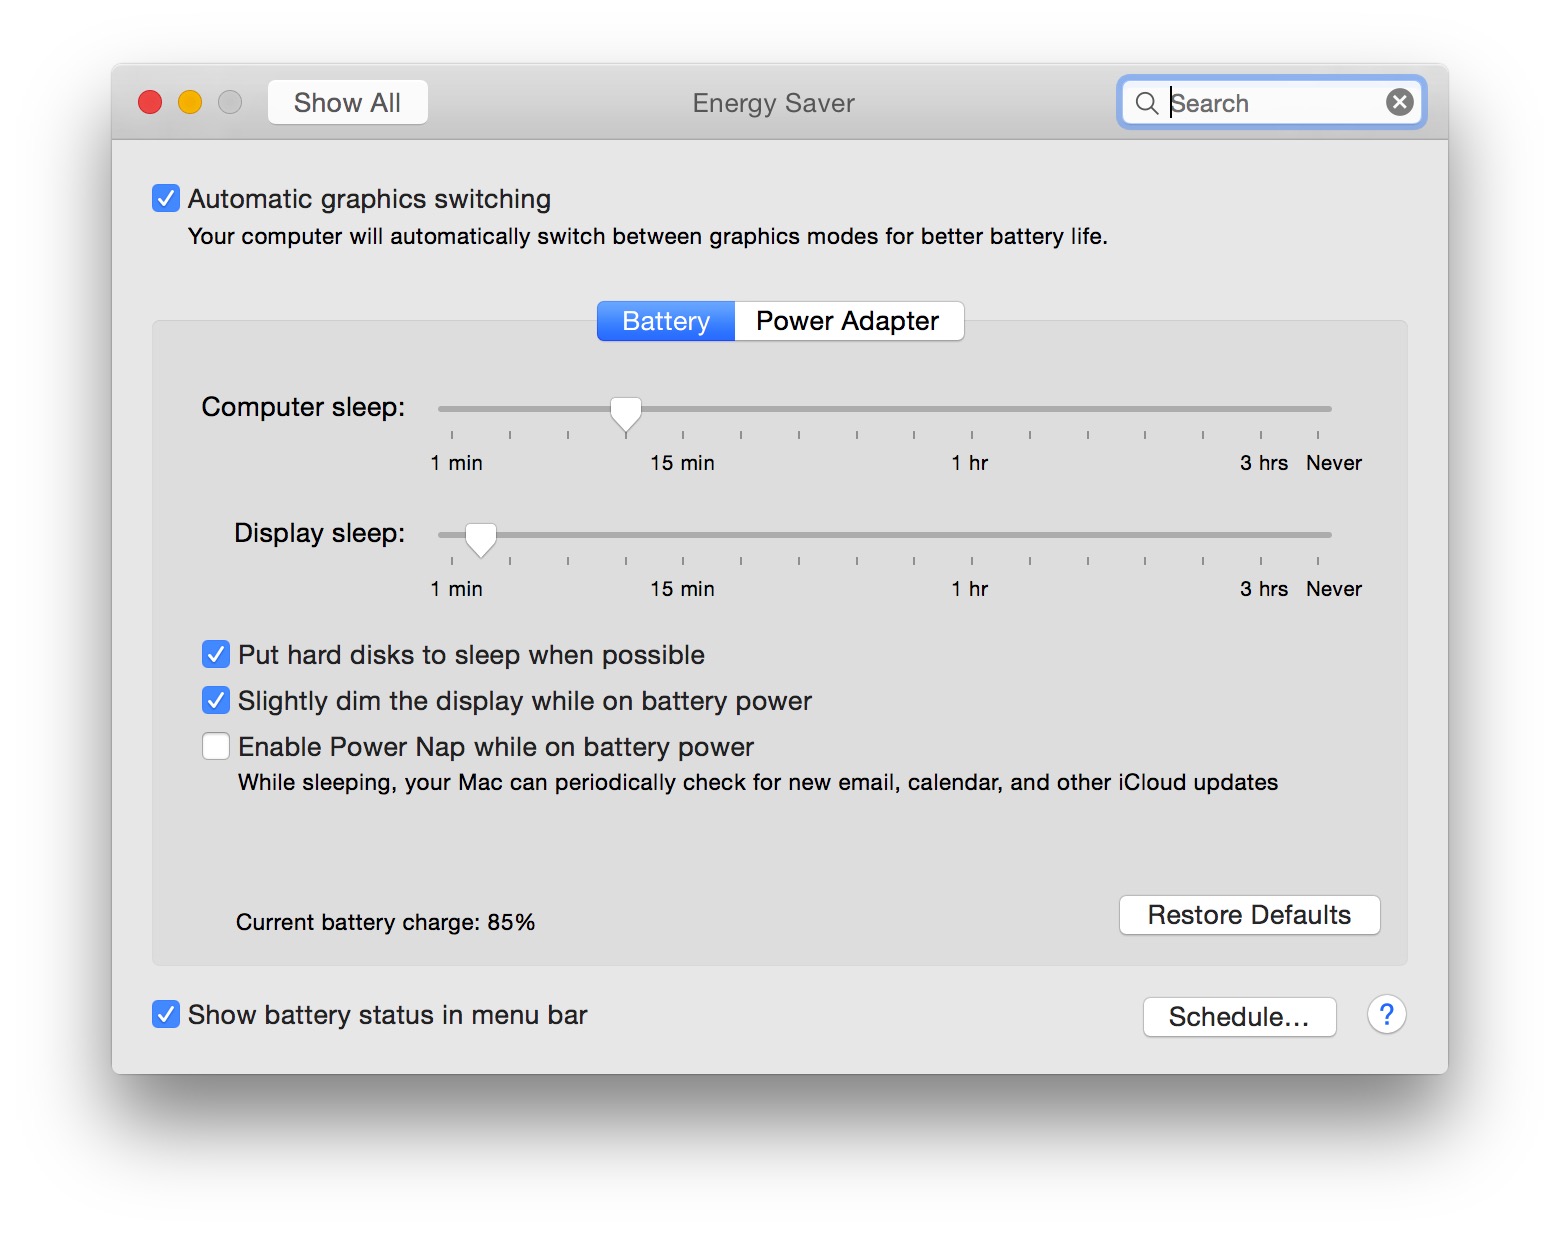Close the Energy Saver window

click(x=150, y=102)
